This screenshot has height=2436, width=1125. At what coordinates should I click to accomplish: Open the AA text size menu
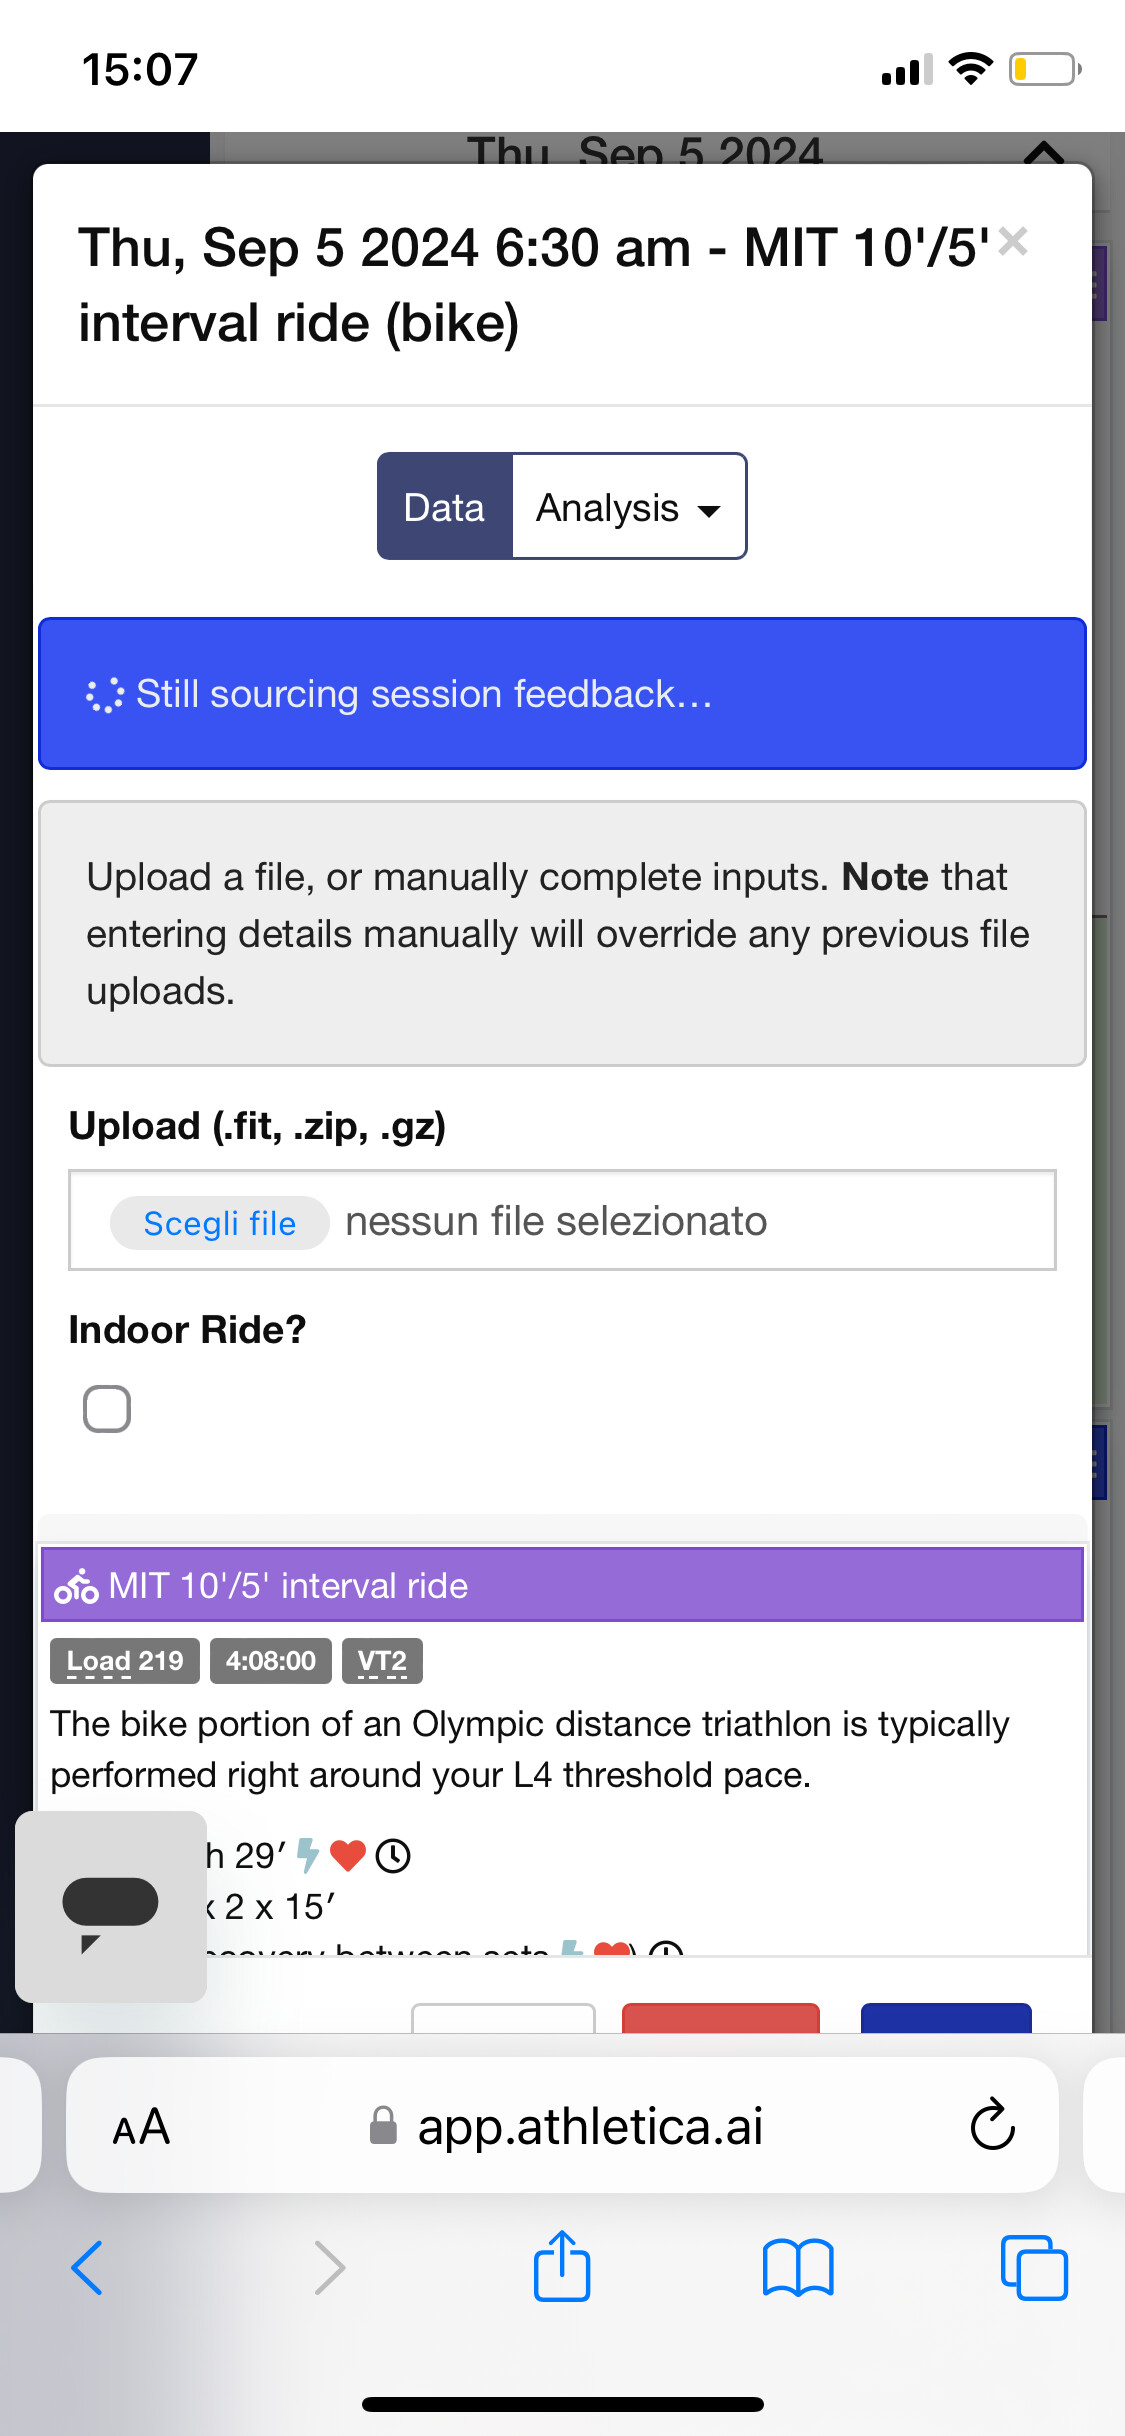point(141,2127)
